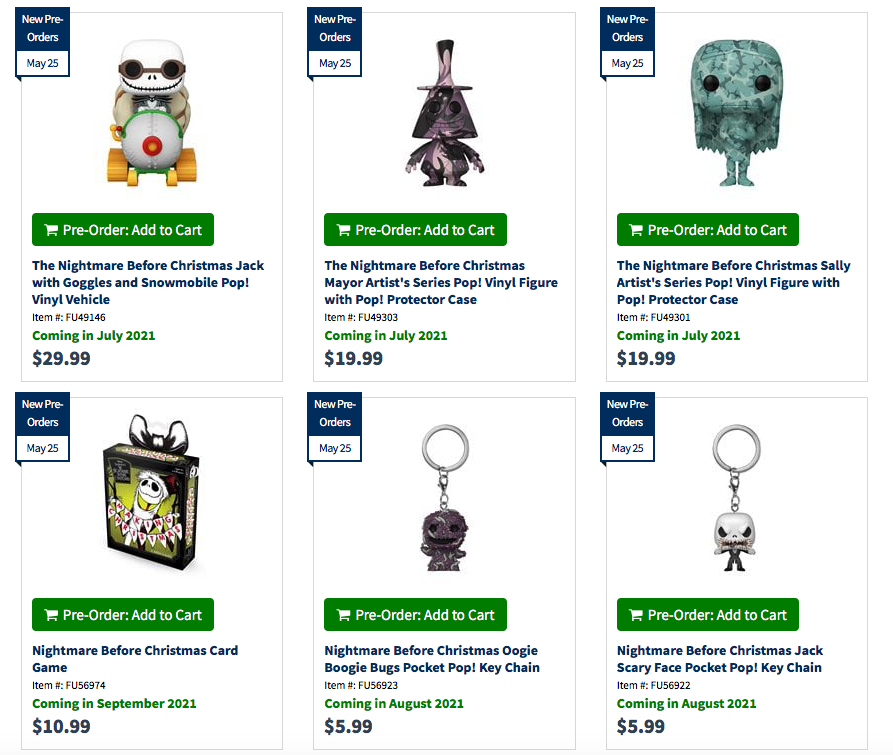The image size is (893, 755).
Task: Open Jack with Goggles and Snowmobile title link
Action: (148, 282)
